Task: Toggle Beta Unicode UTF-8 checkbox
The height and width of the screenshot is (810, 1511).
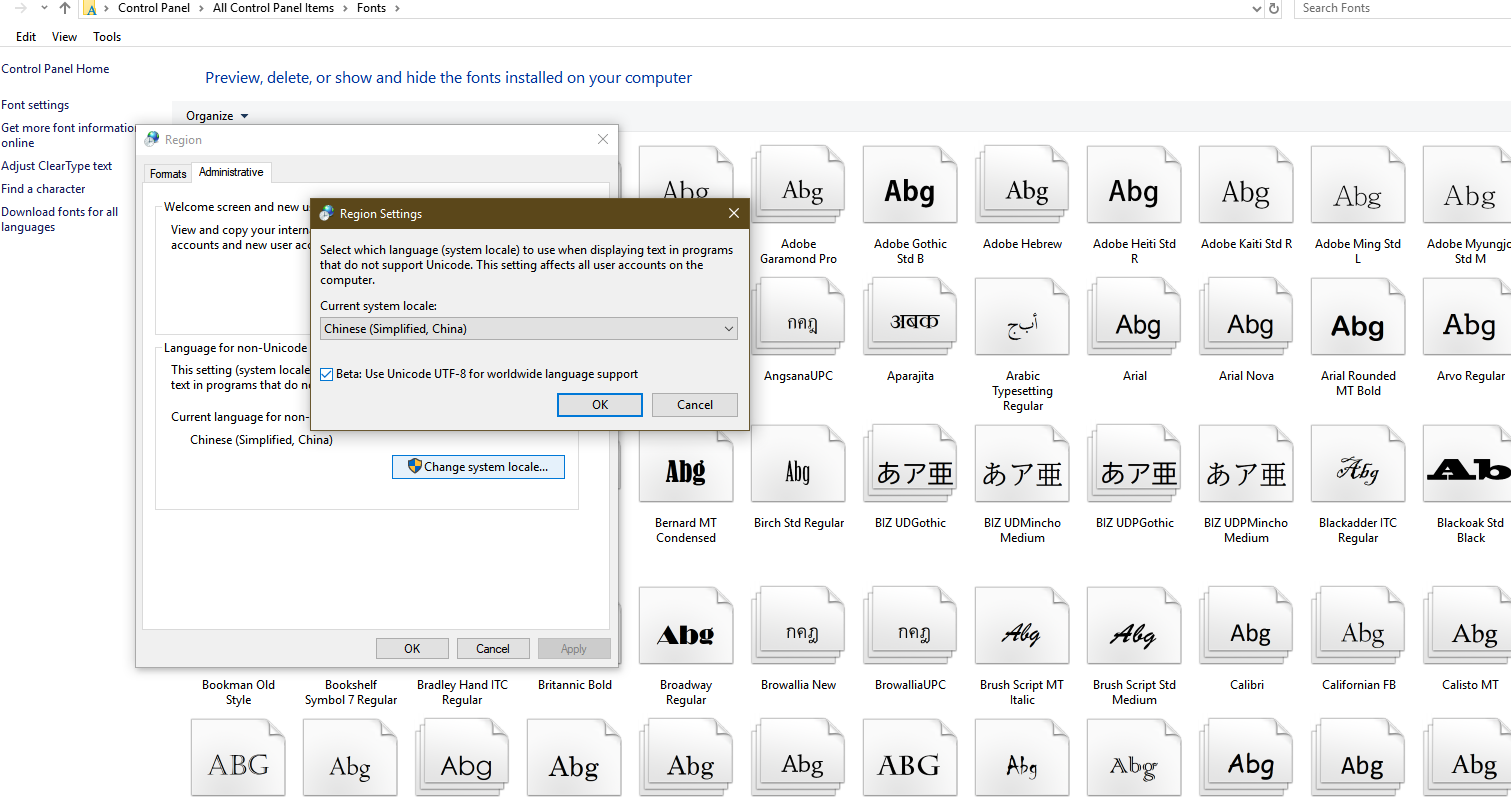Action: click(327, 374)
